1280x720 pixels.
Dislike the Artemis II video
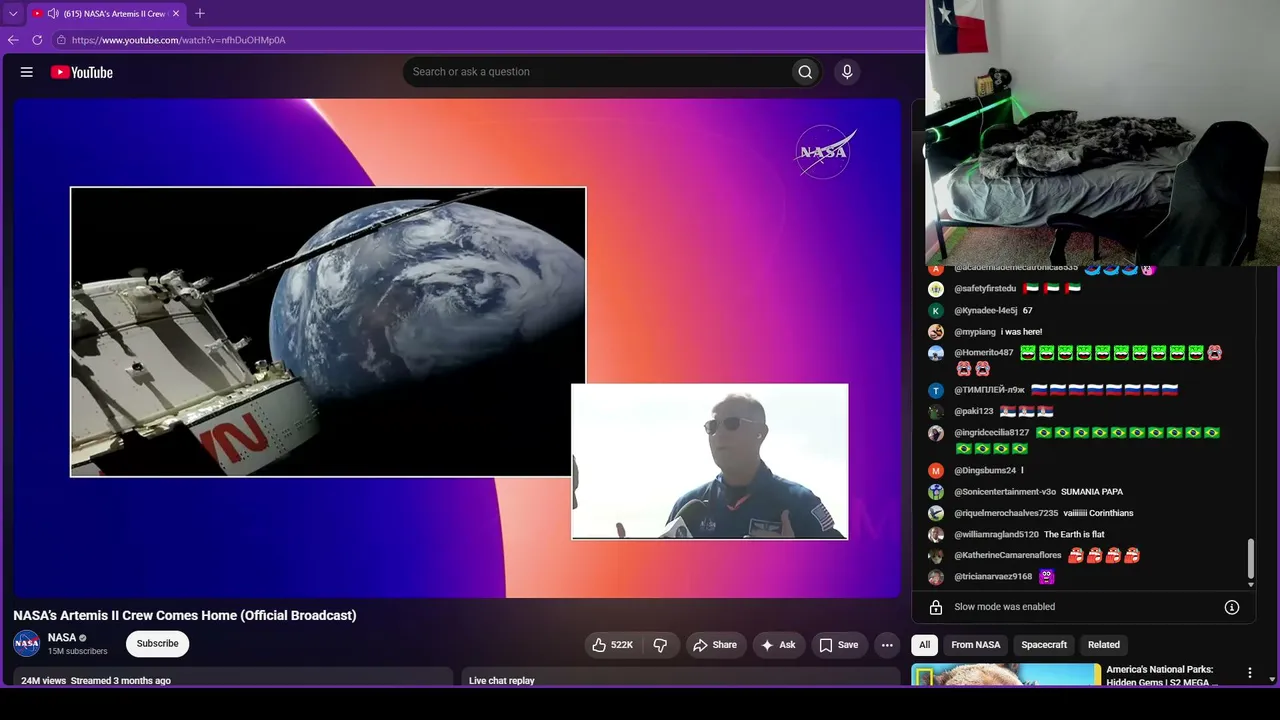pyautogui.click(x=660, y=645)
